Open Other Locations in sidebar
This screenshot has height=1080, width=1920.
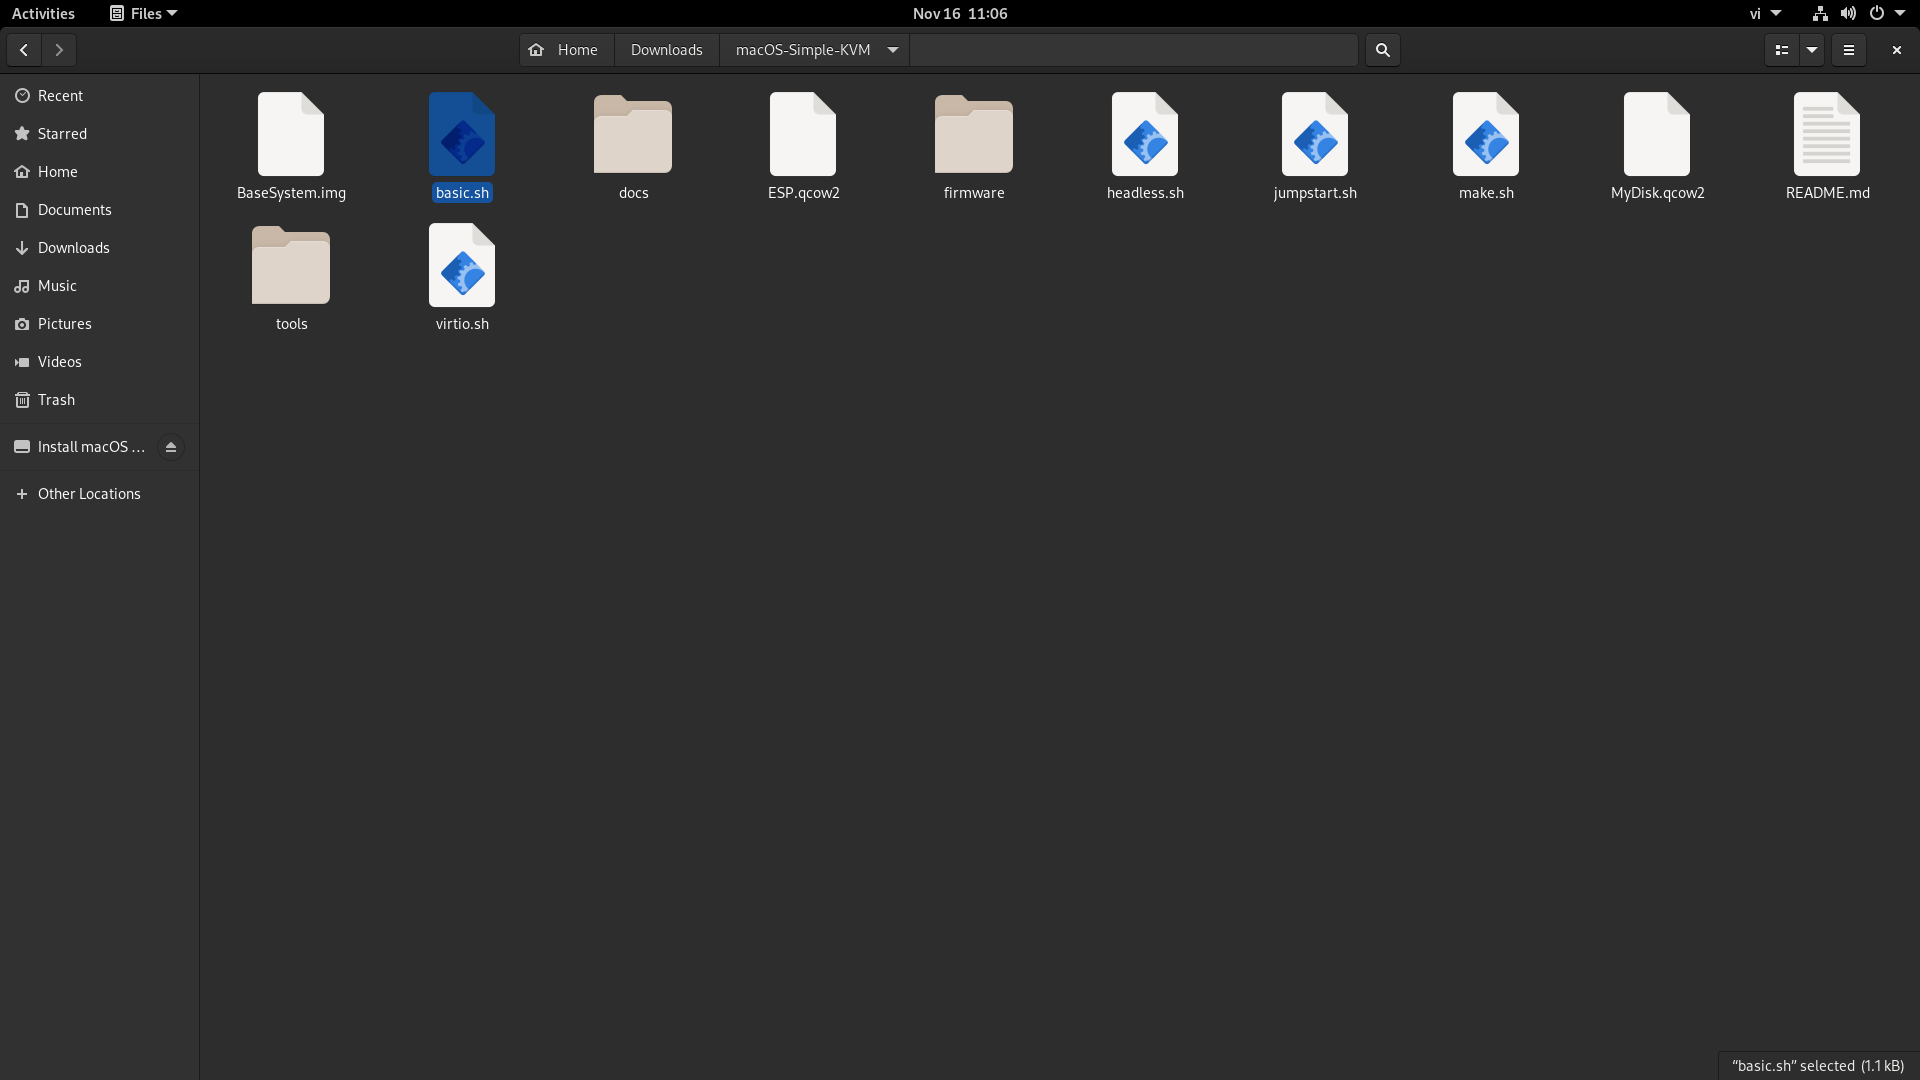tap(89, 494)
